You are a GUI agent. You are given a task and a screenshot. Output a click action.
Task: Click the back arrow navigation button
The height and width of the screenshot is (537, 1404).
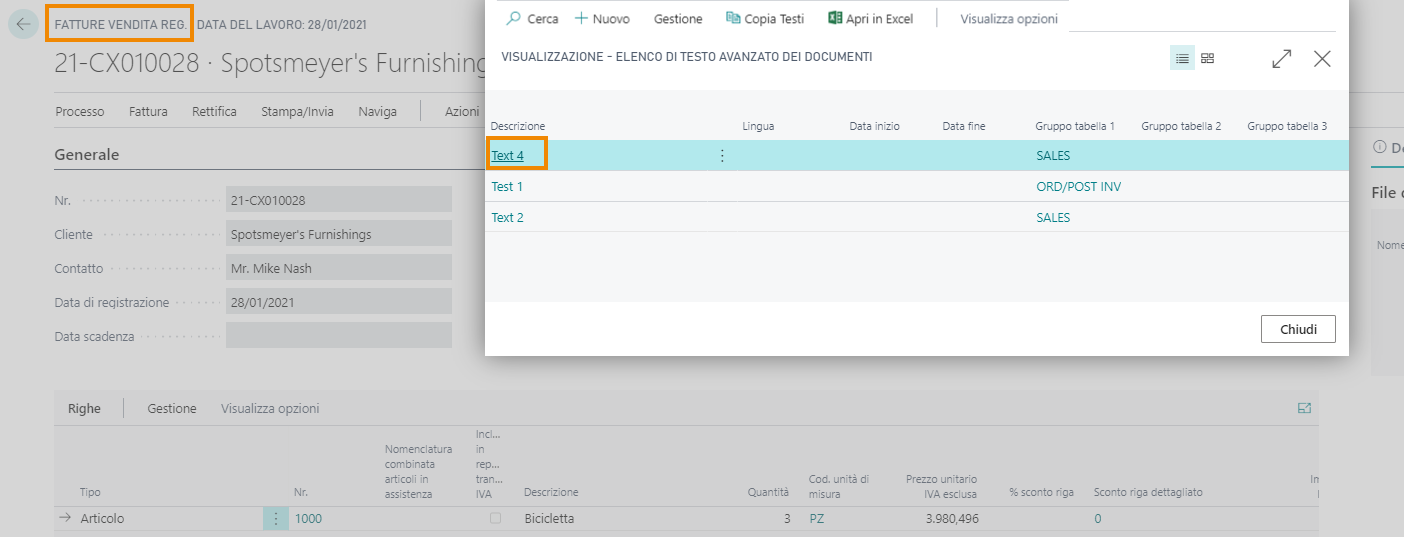(x=22, y=24)
